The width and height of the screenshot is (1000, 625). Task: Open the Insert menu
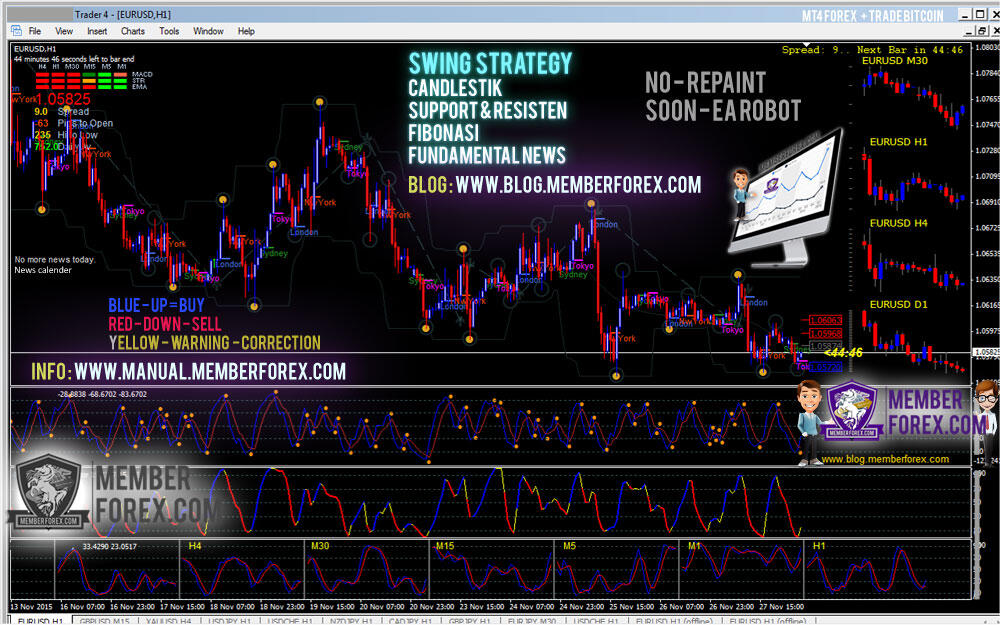pos(97,31)
